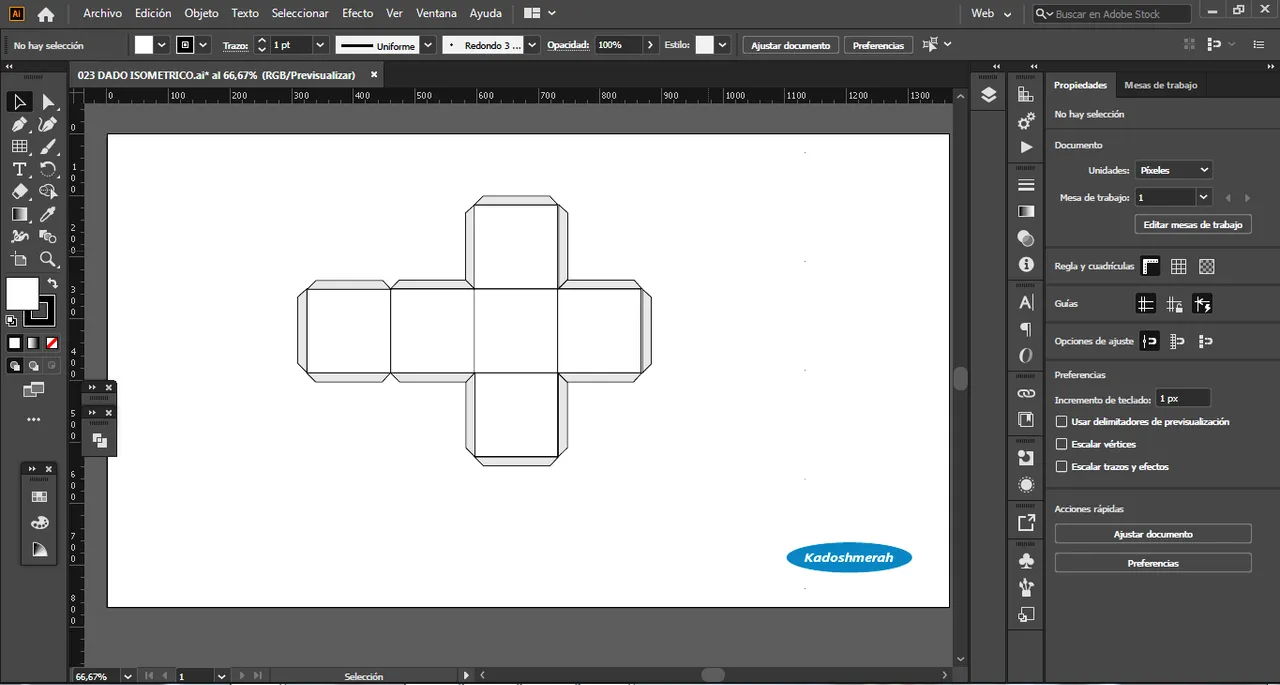
Task: Select the Direct Selection tool
Action: [x=48, y=102]
